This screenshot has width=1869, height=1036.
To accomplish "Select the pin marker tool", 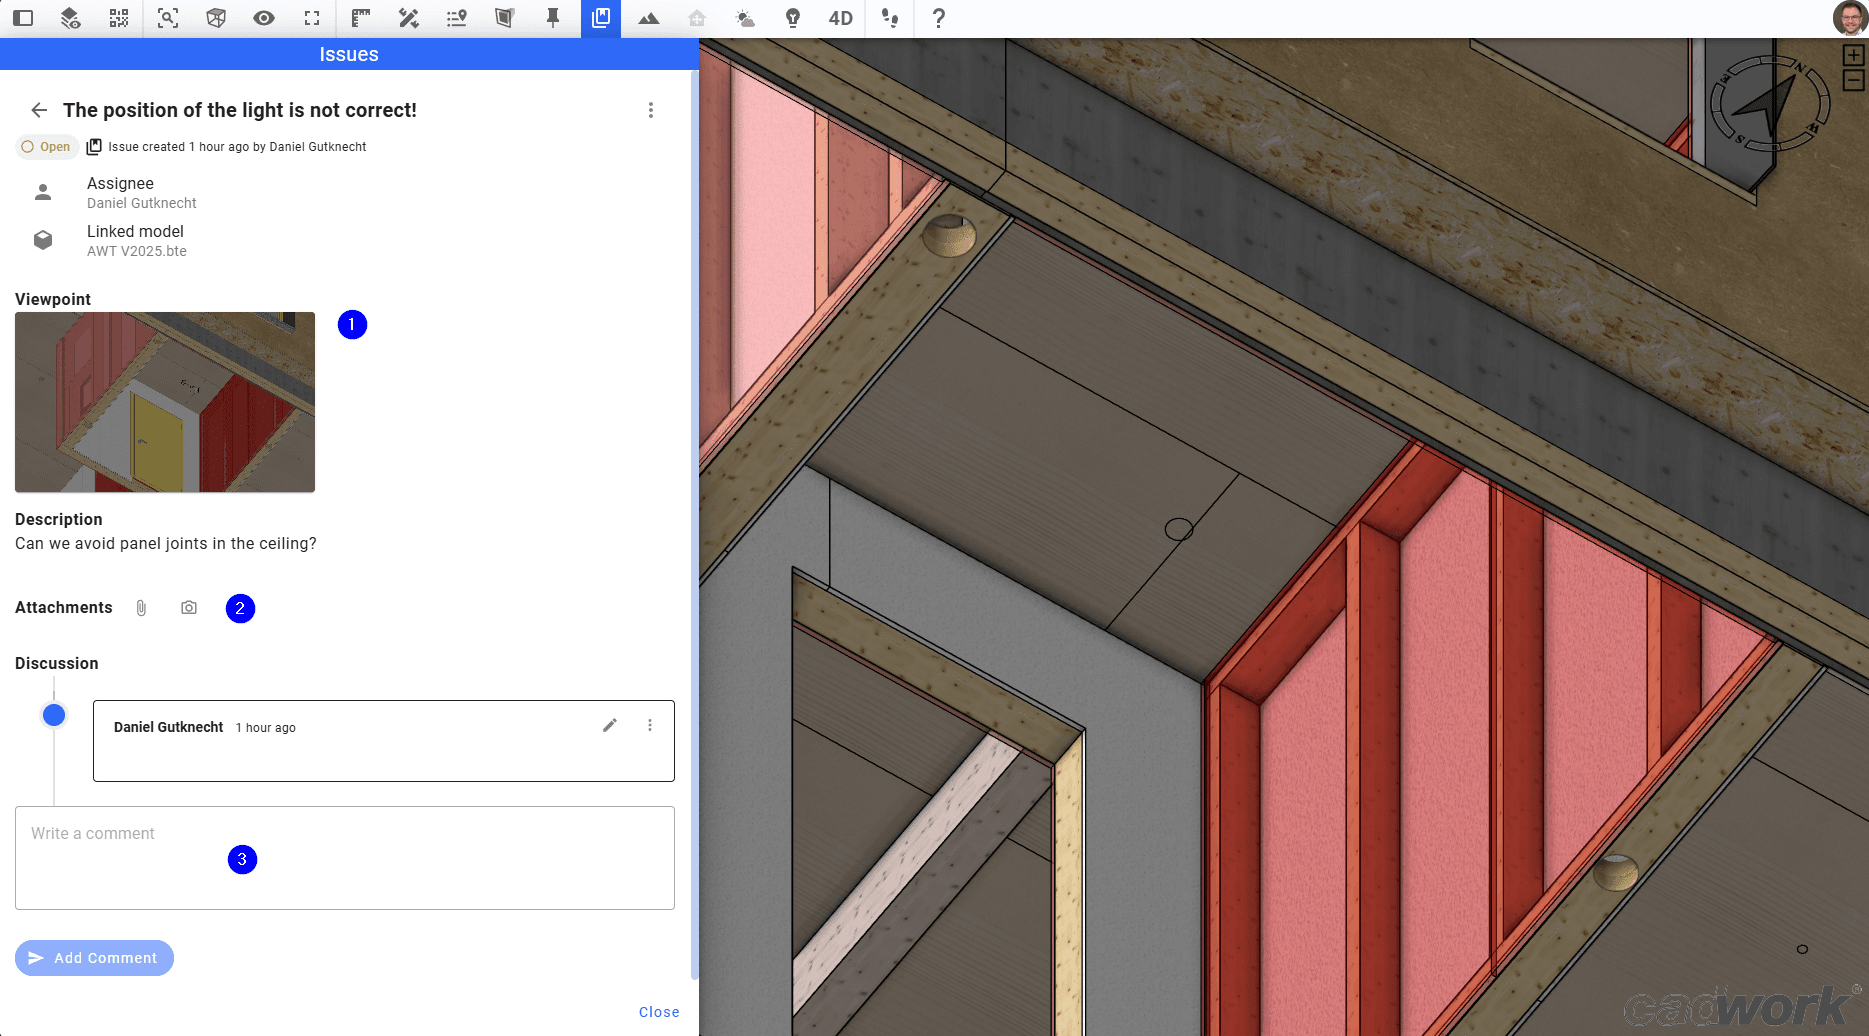I will coord(553,18).
